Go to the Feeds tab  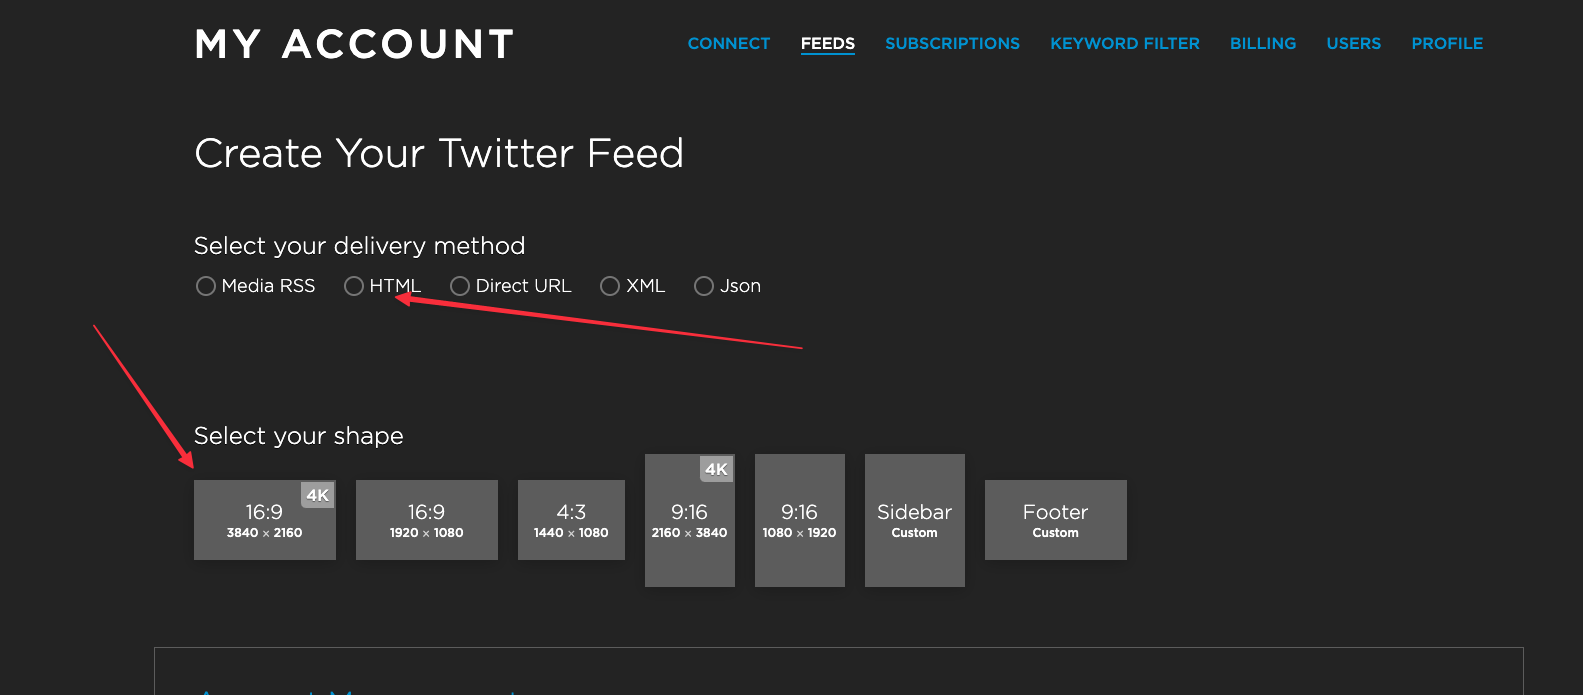coord(828,44)
